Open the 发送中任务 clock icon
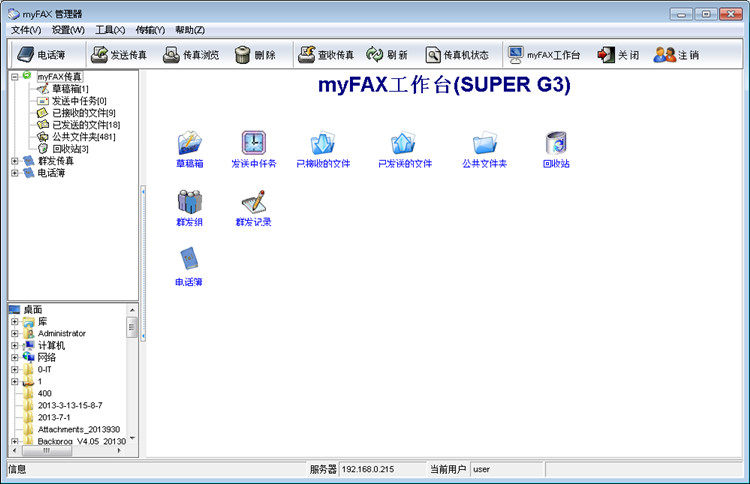Viewport: 750px width, 484px height. pyautogui.click(x=254, y=149)
